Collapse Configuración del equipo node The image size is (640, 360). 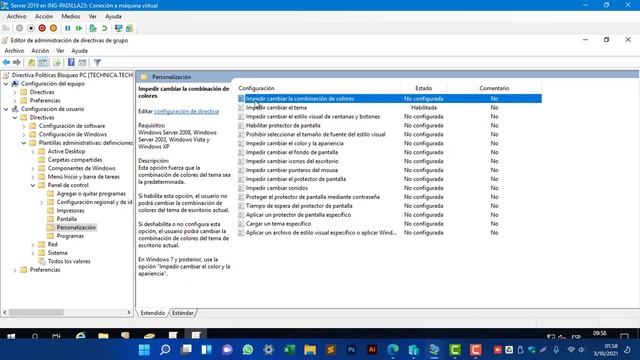[6, 84]
